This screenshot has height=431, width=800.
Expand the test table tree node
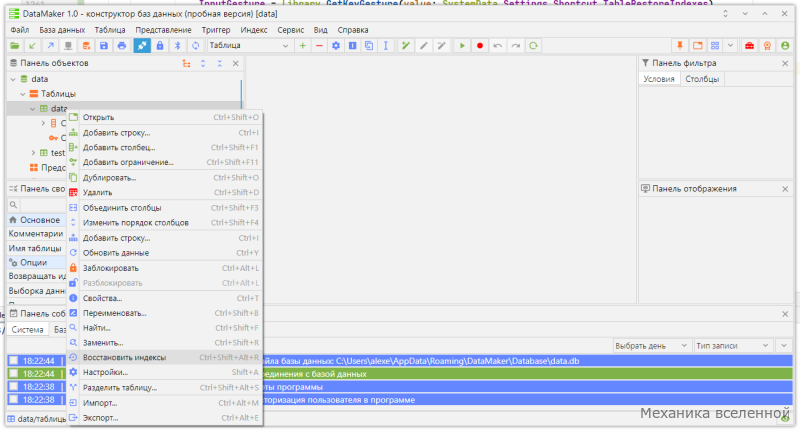point(33,153)
